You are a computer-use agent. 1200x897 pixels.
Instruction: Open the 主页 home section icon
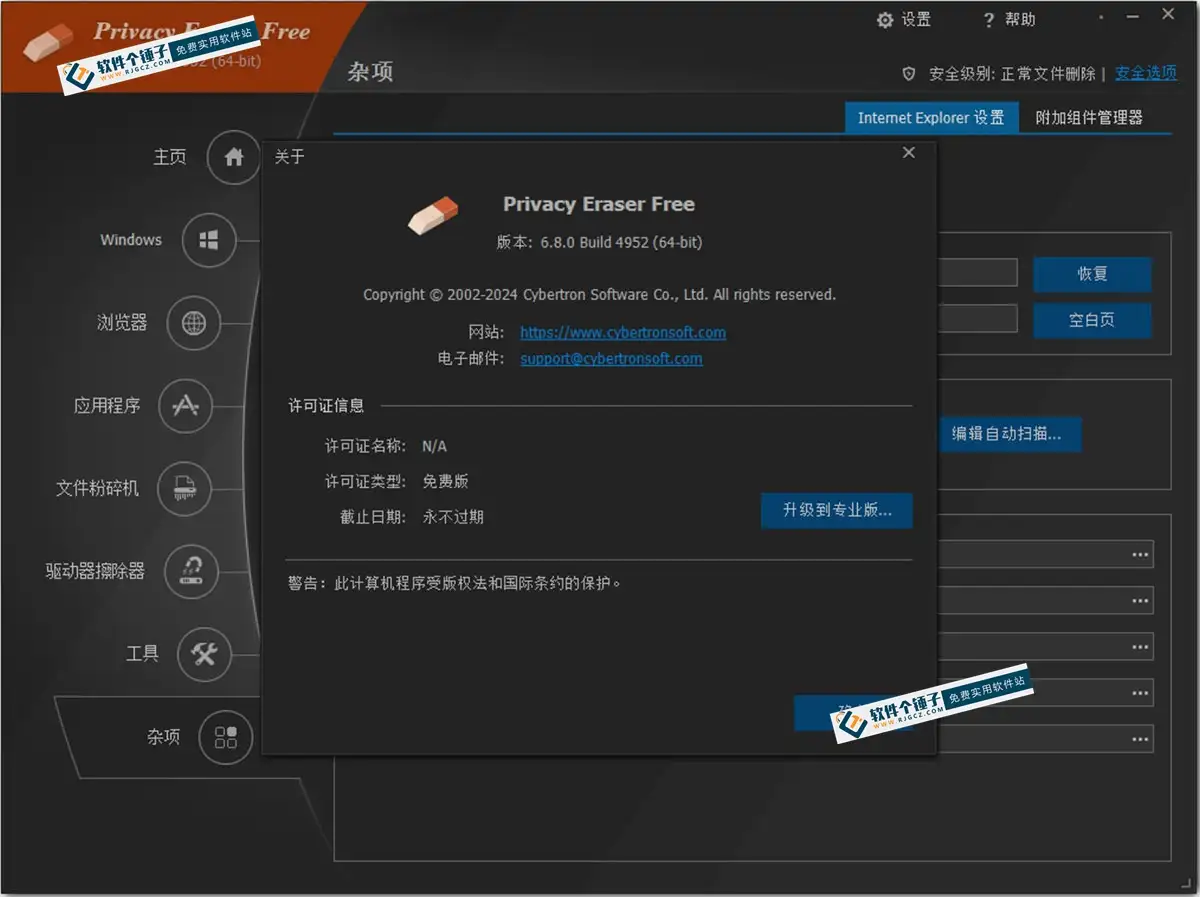click(x=234, y=157)
